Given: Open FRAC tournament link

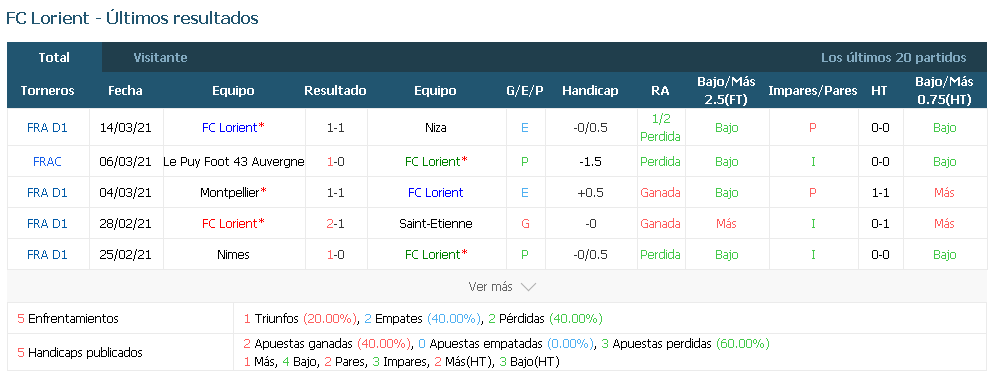Looking at the screenshot, I should tap(47, 161).
